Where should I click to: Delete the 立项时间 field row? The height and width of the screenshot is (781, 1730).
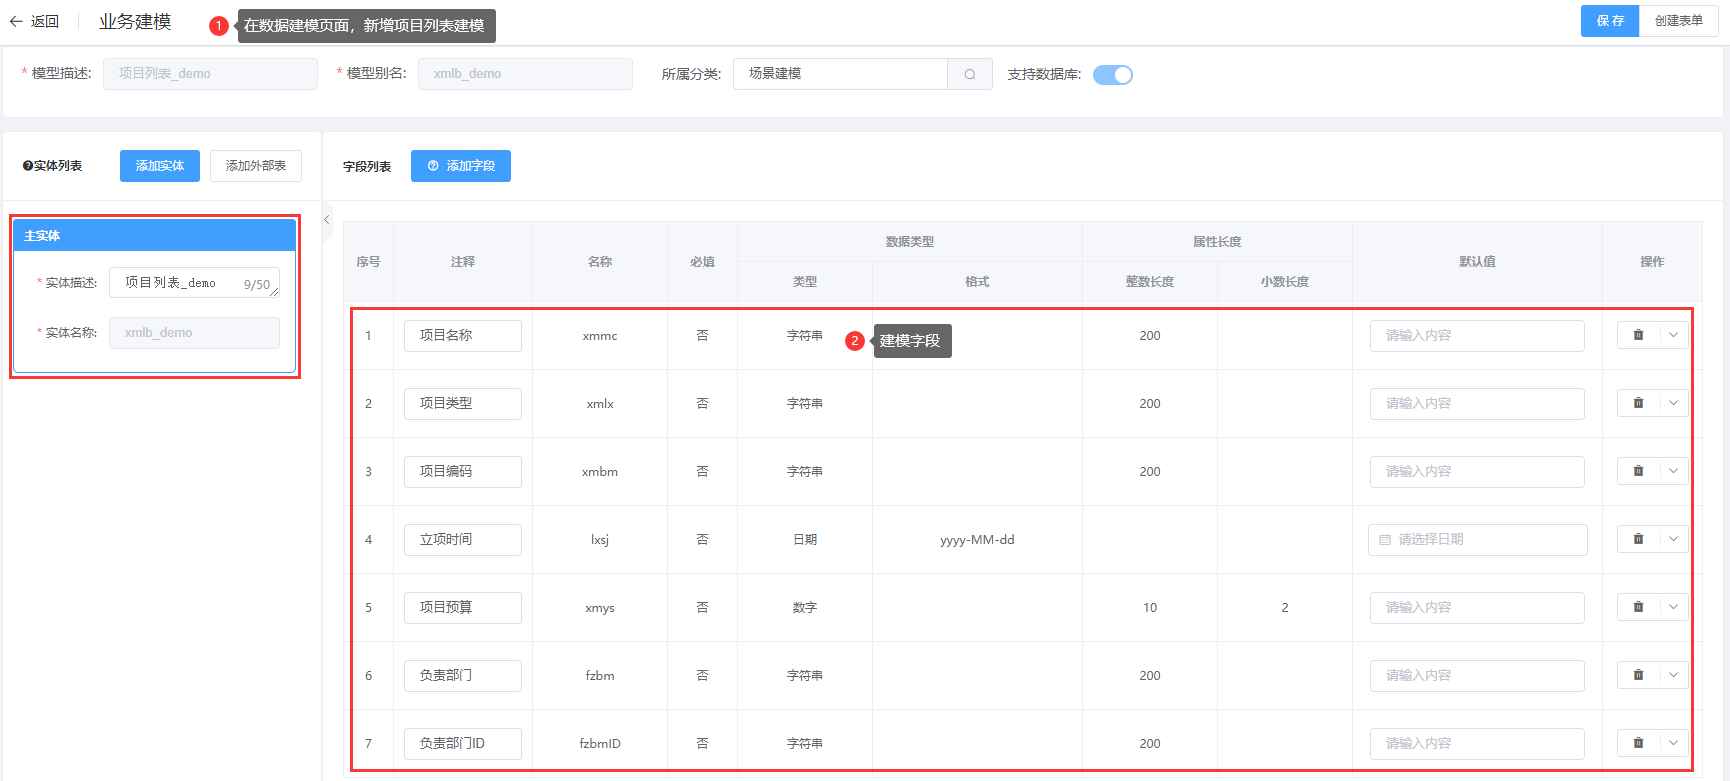pyautogui.click(x=1638, y=540)
